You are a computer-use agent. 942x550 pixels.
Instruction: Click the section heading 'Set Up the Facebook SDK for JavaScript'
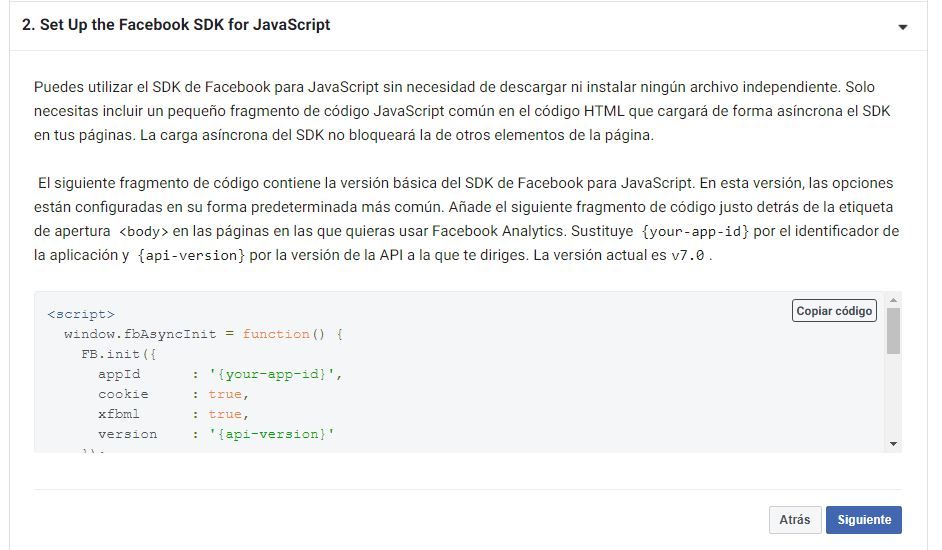click(176, 25)
